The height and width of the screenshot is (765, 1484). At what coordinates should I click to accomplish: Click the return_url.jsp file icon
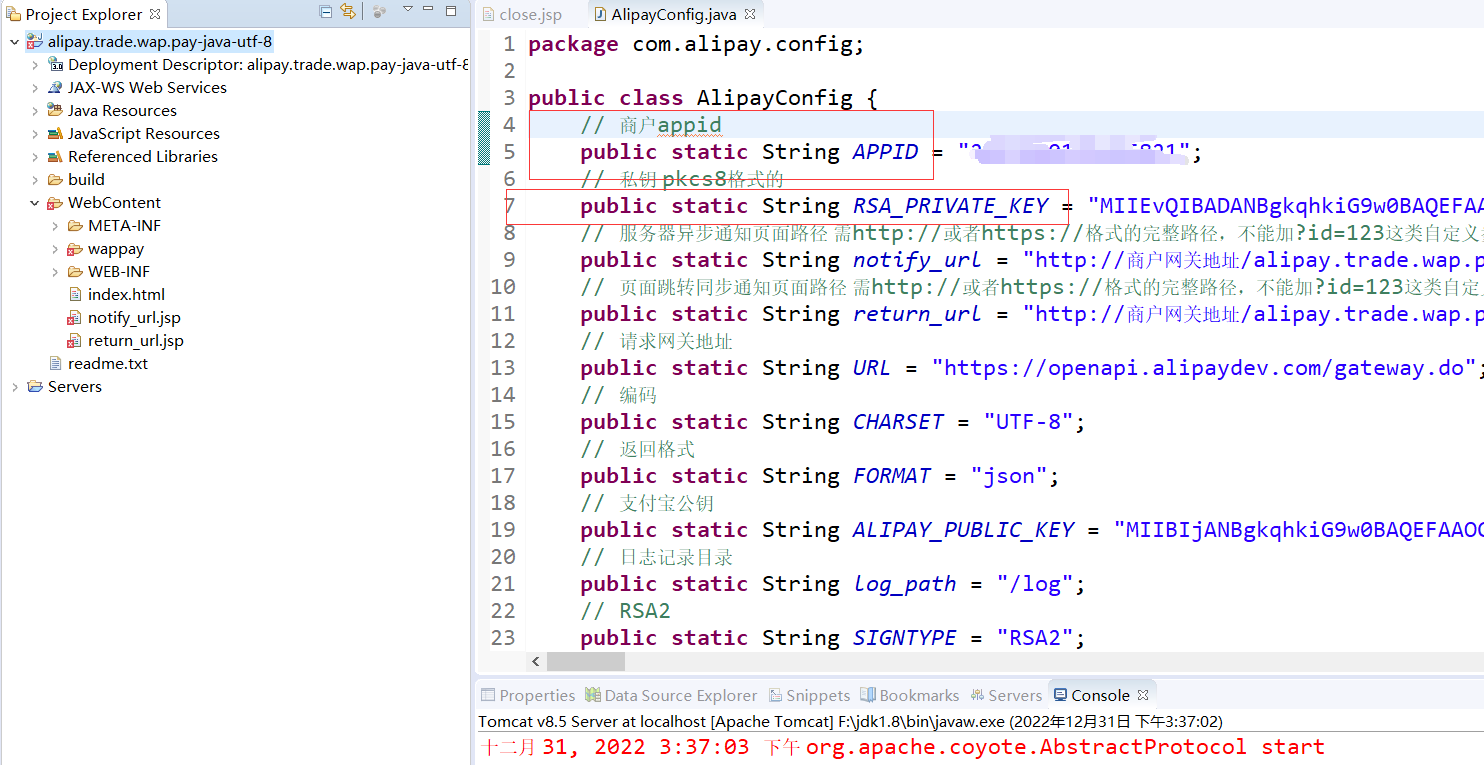(75, 341)
